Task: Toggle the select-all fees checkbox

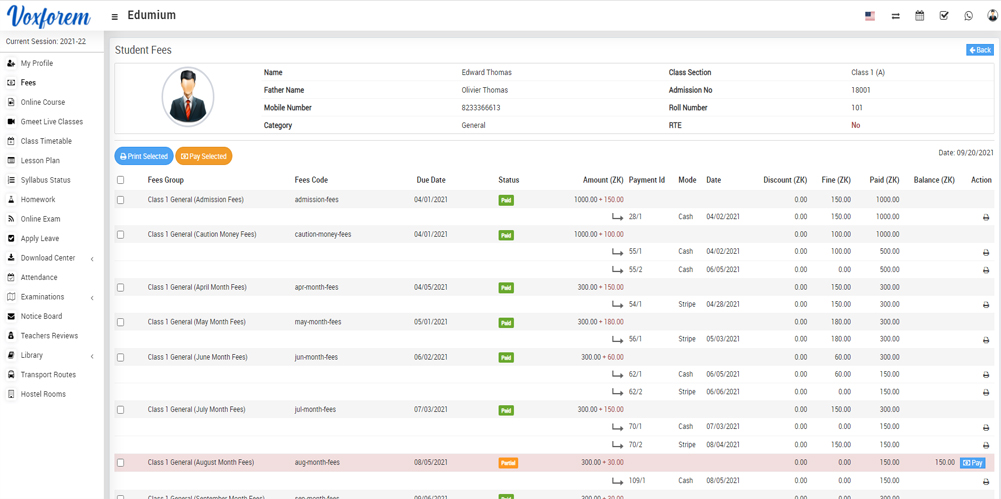Action: (121, 180)
